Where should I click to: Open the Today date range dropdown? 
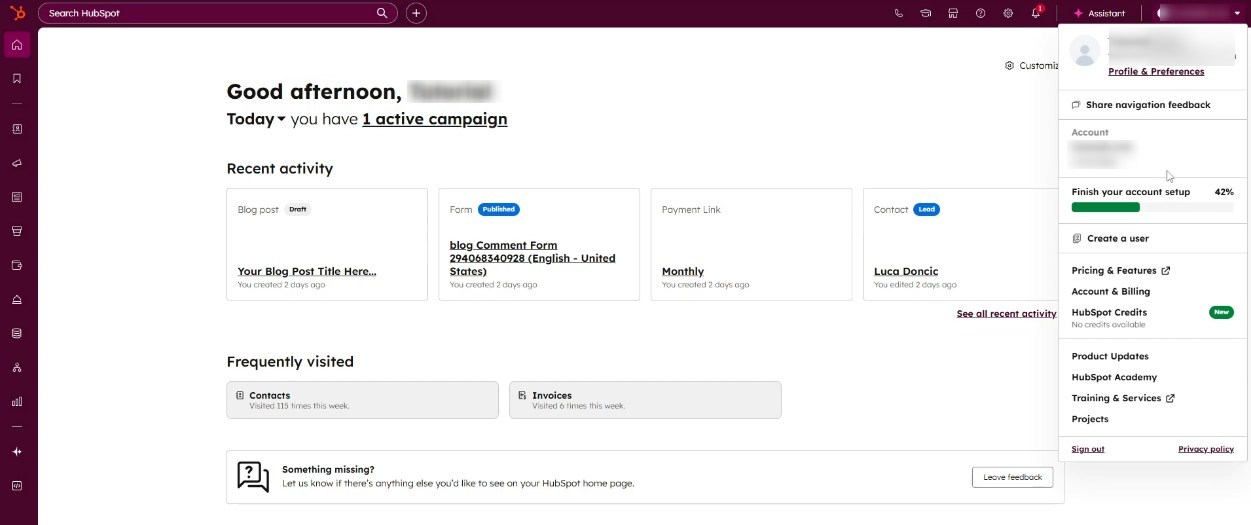point(256,119)
